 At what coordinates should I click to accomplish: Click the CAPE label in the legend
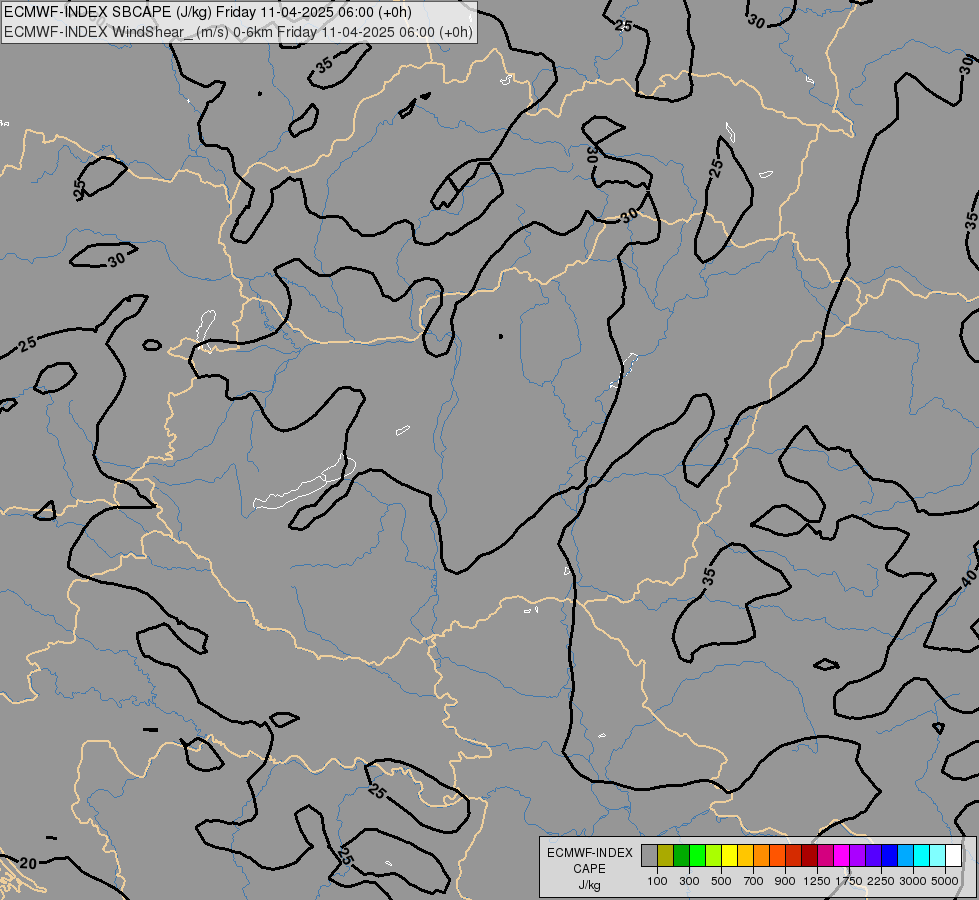pos(589,869)
